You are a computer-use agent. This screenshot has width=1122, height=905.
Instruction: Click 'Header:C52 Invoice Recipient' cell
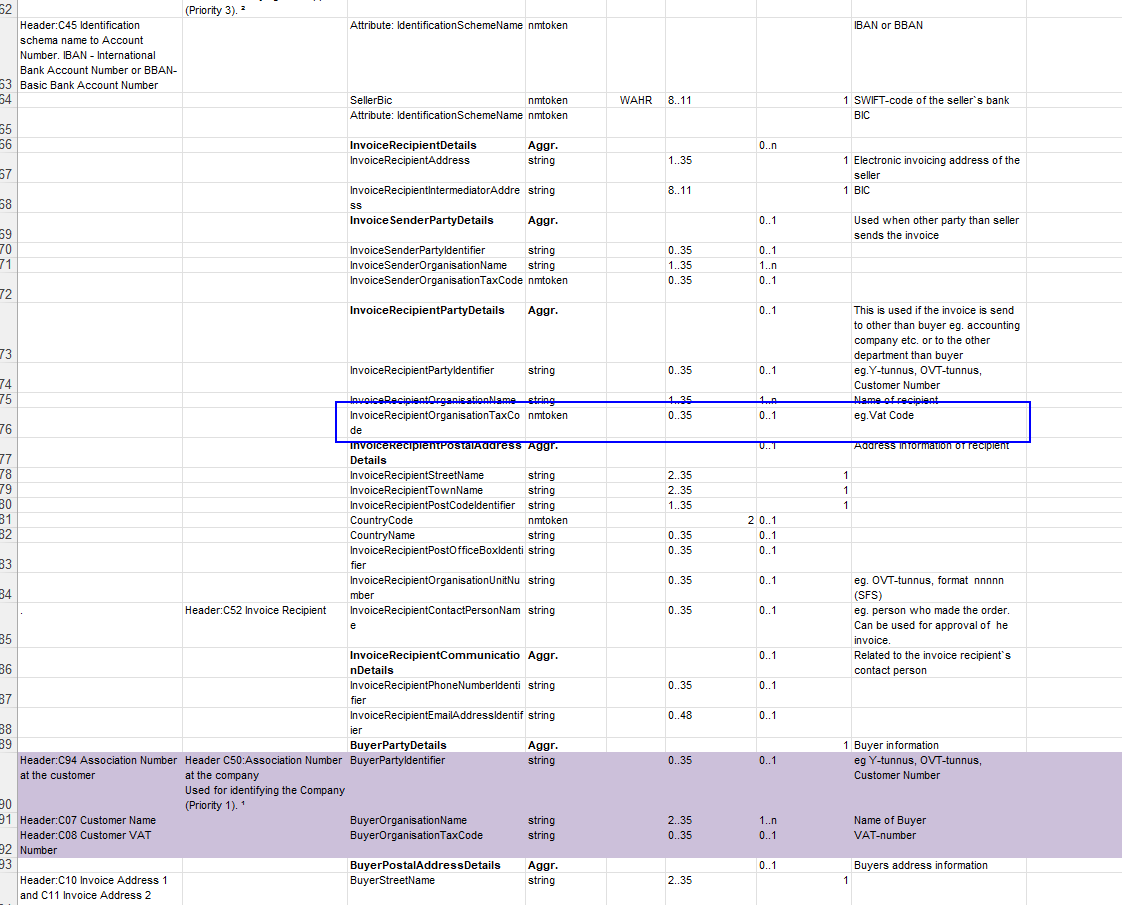click(265, 625)
